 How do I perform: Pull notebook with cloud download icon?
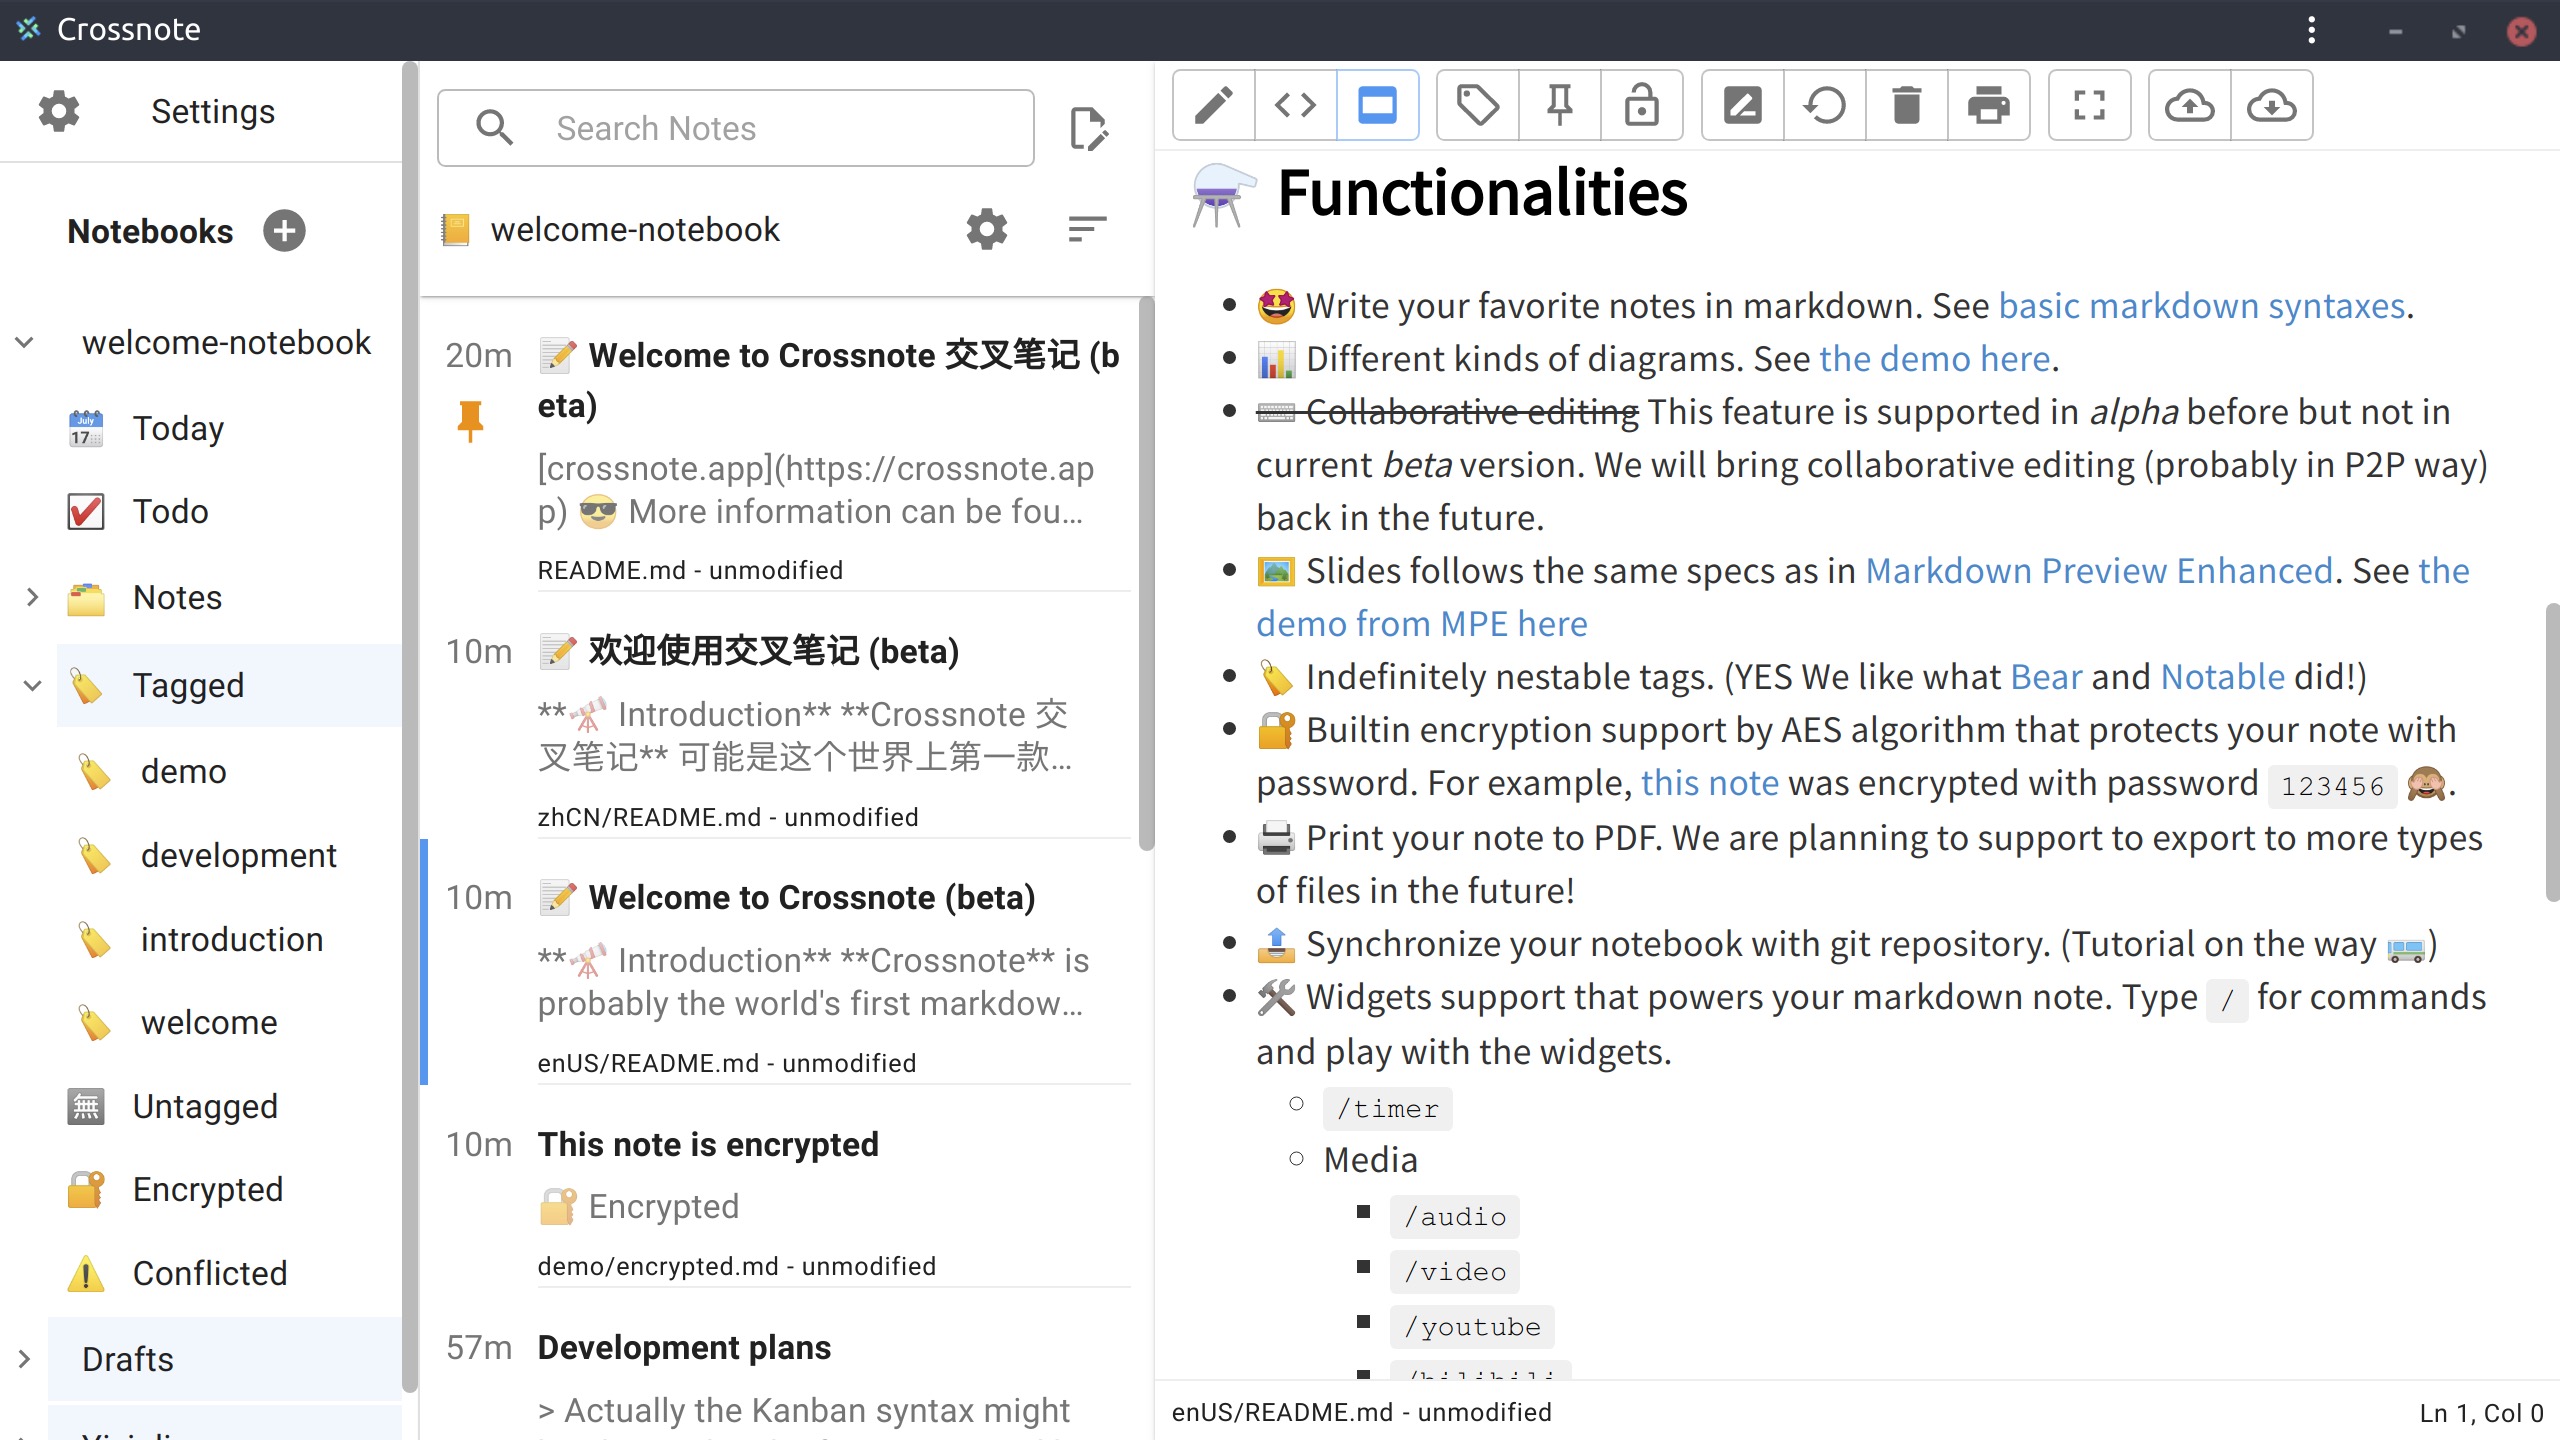coord(2271,105)
